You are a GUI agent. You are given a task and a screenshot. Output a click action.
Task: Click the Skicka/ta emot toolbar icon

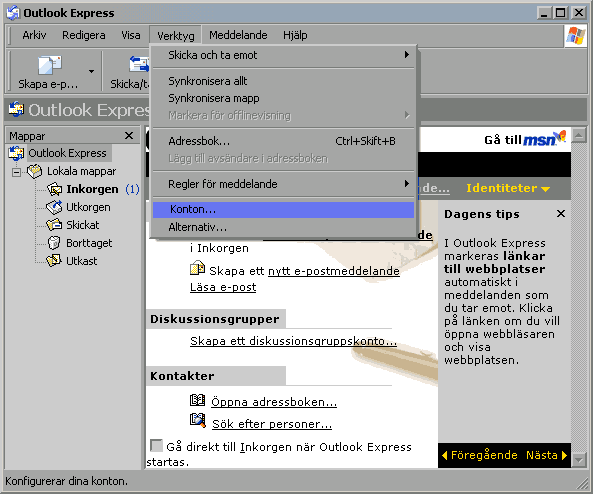click(x=139, y=64)
